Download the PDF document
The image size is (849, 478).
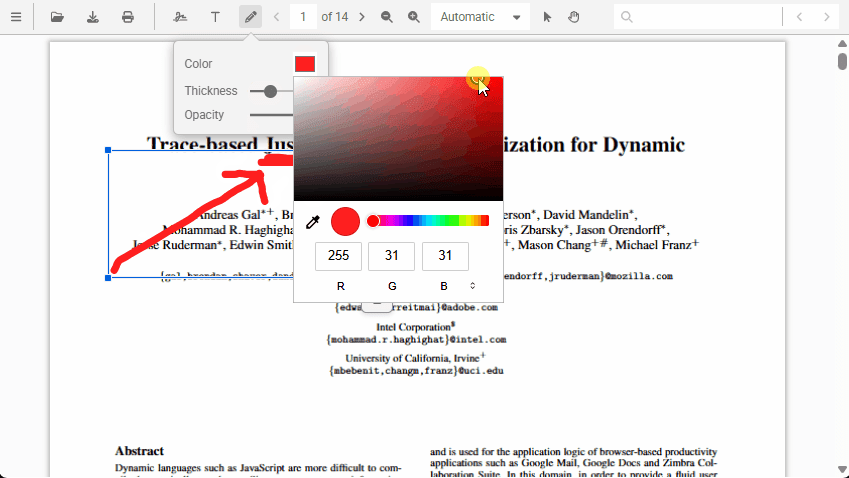click(x=93, y=17)
